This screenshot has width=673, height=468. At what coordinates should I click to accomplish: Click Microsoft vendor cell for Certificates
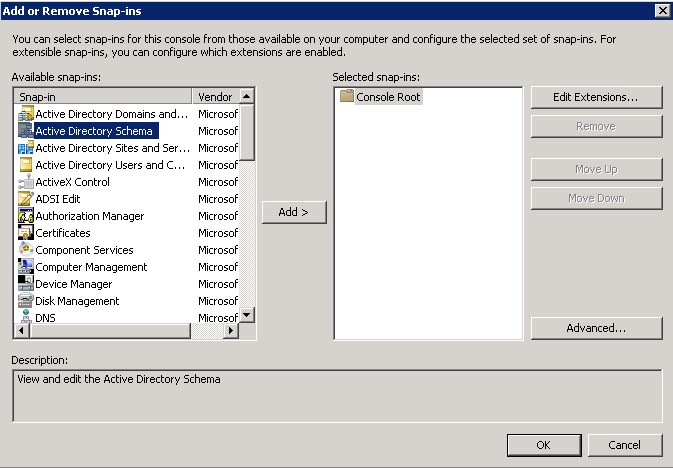point(218,233)
